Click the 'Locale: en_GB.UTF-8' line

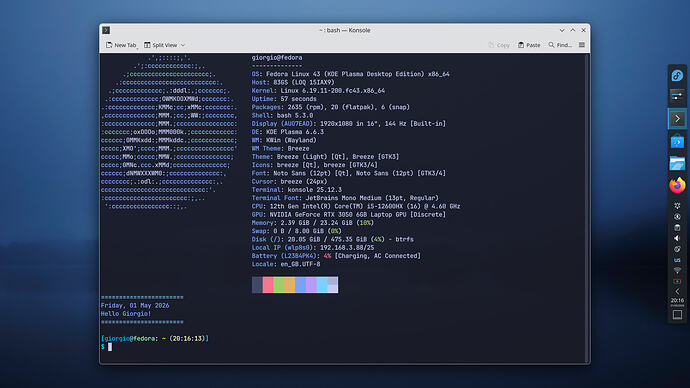pyautogui.click(x=286, y=264)
